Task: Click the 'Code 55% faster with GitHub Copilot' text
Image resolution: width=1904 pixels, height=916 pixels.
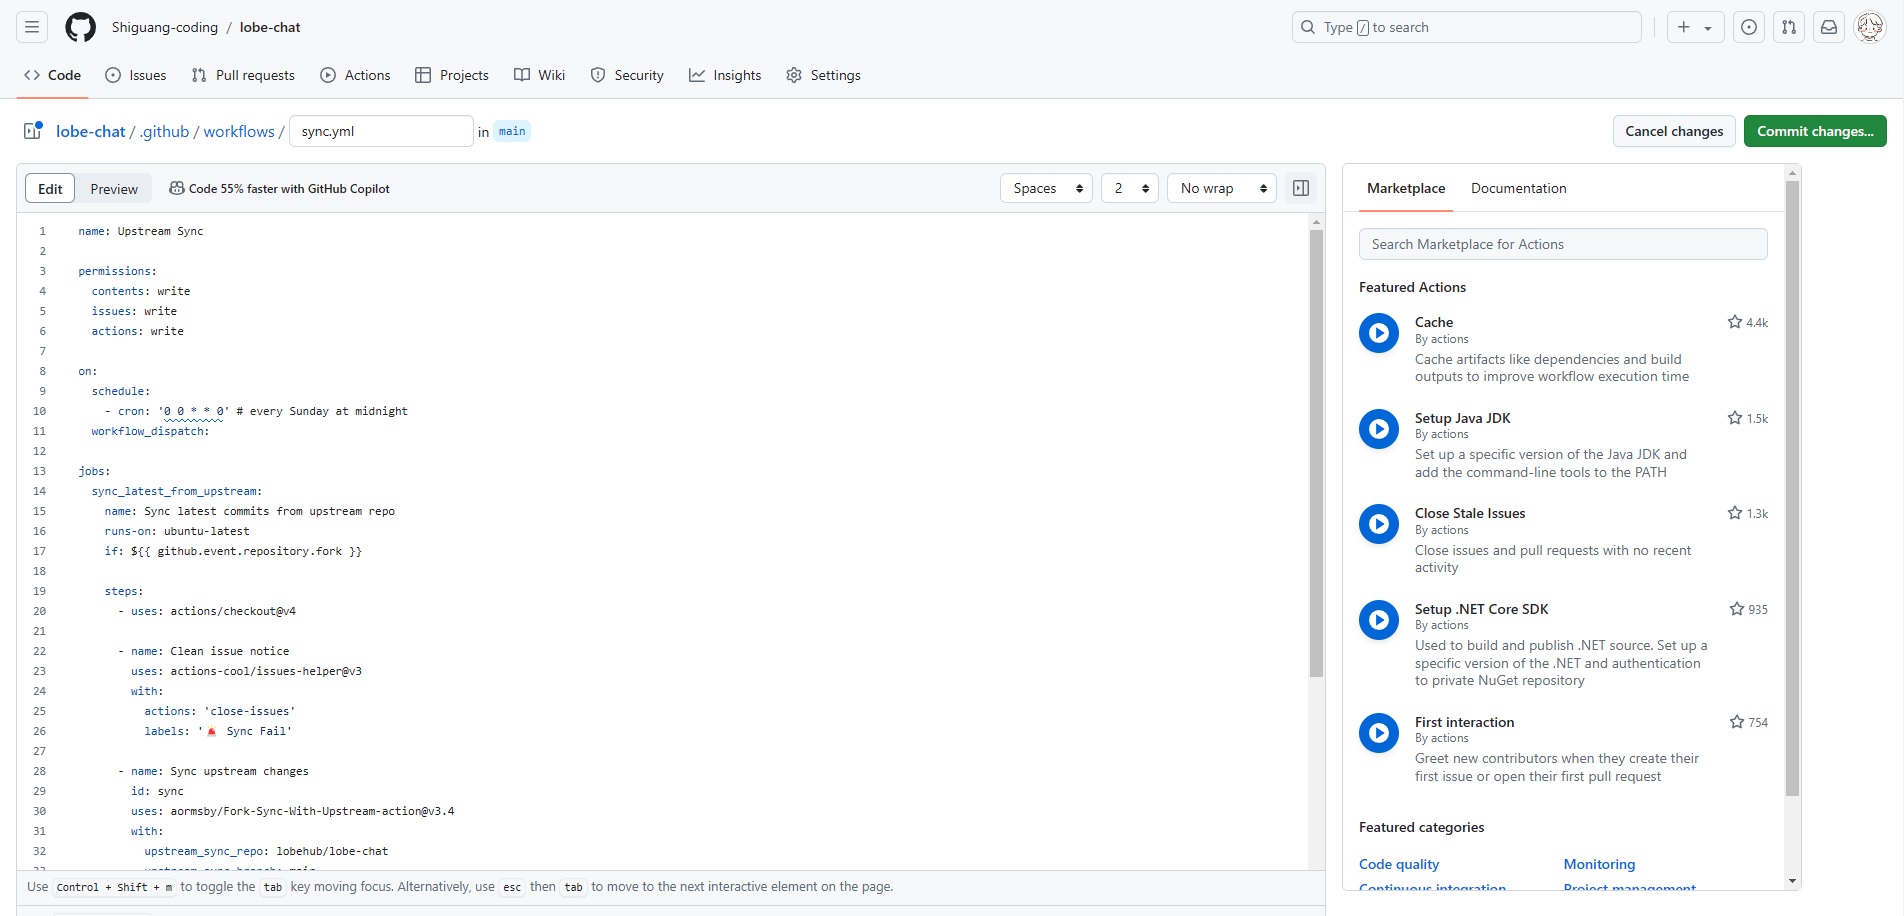Action: [x=289, y=188]
